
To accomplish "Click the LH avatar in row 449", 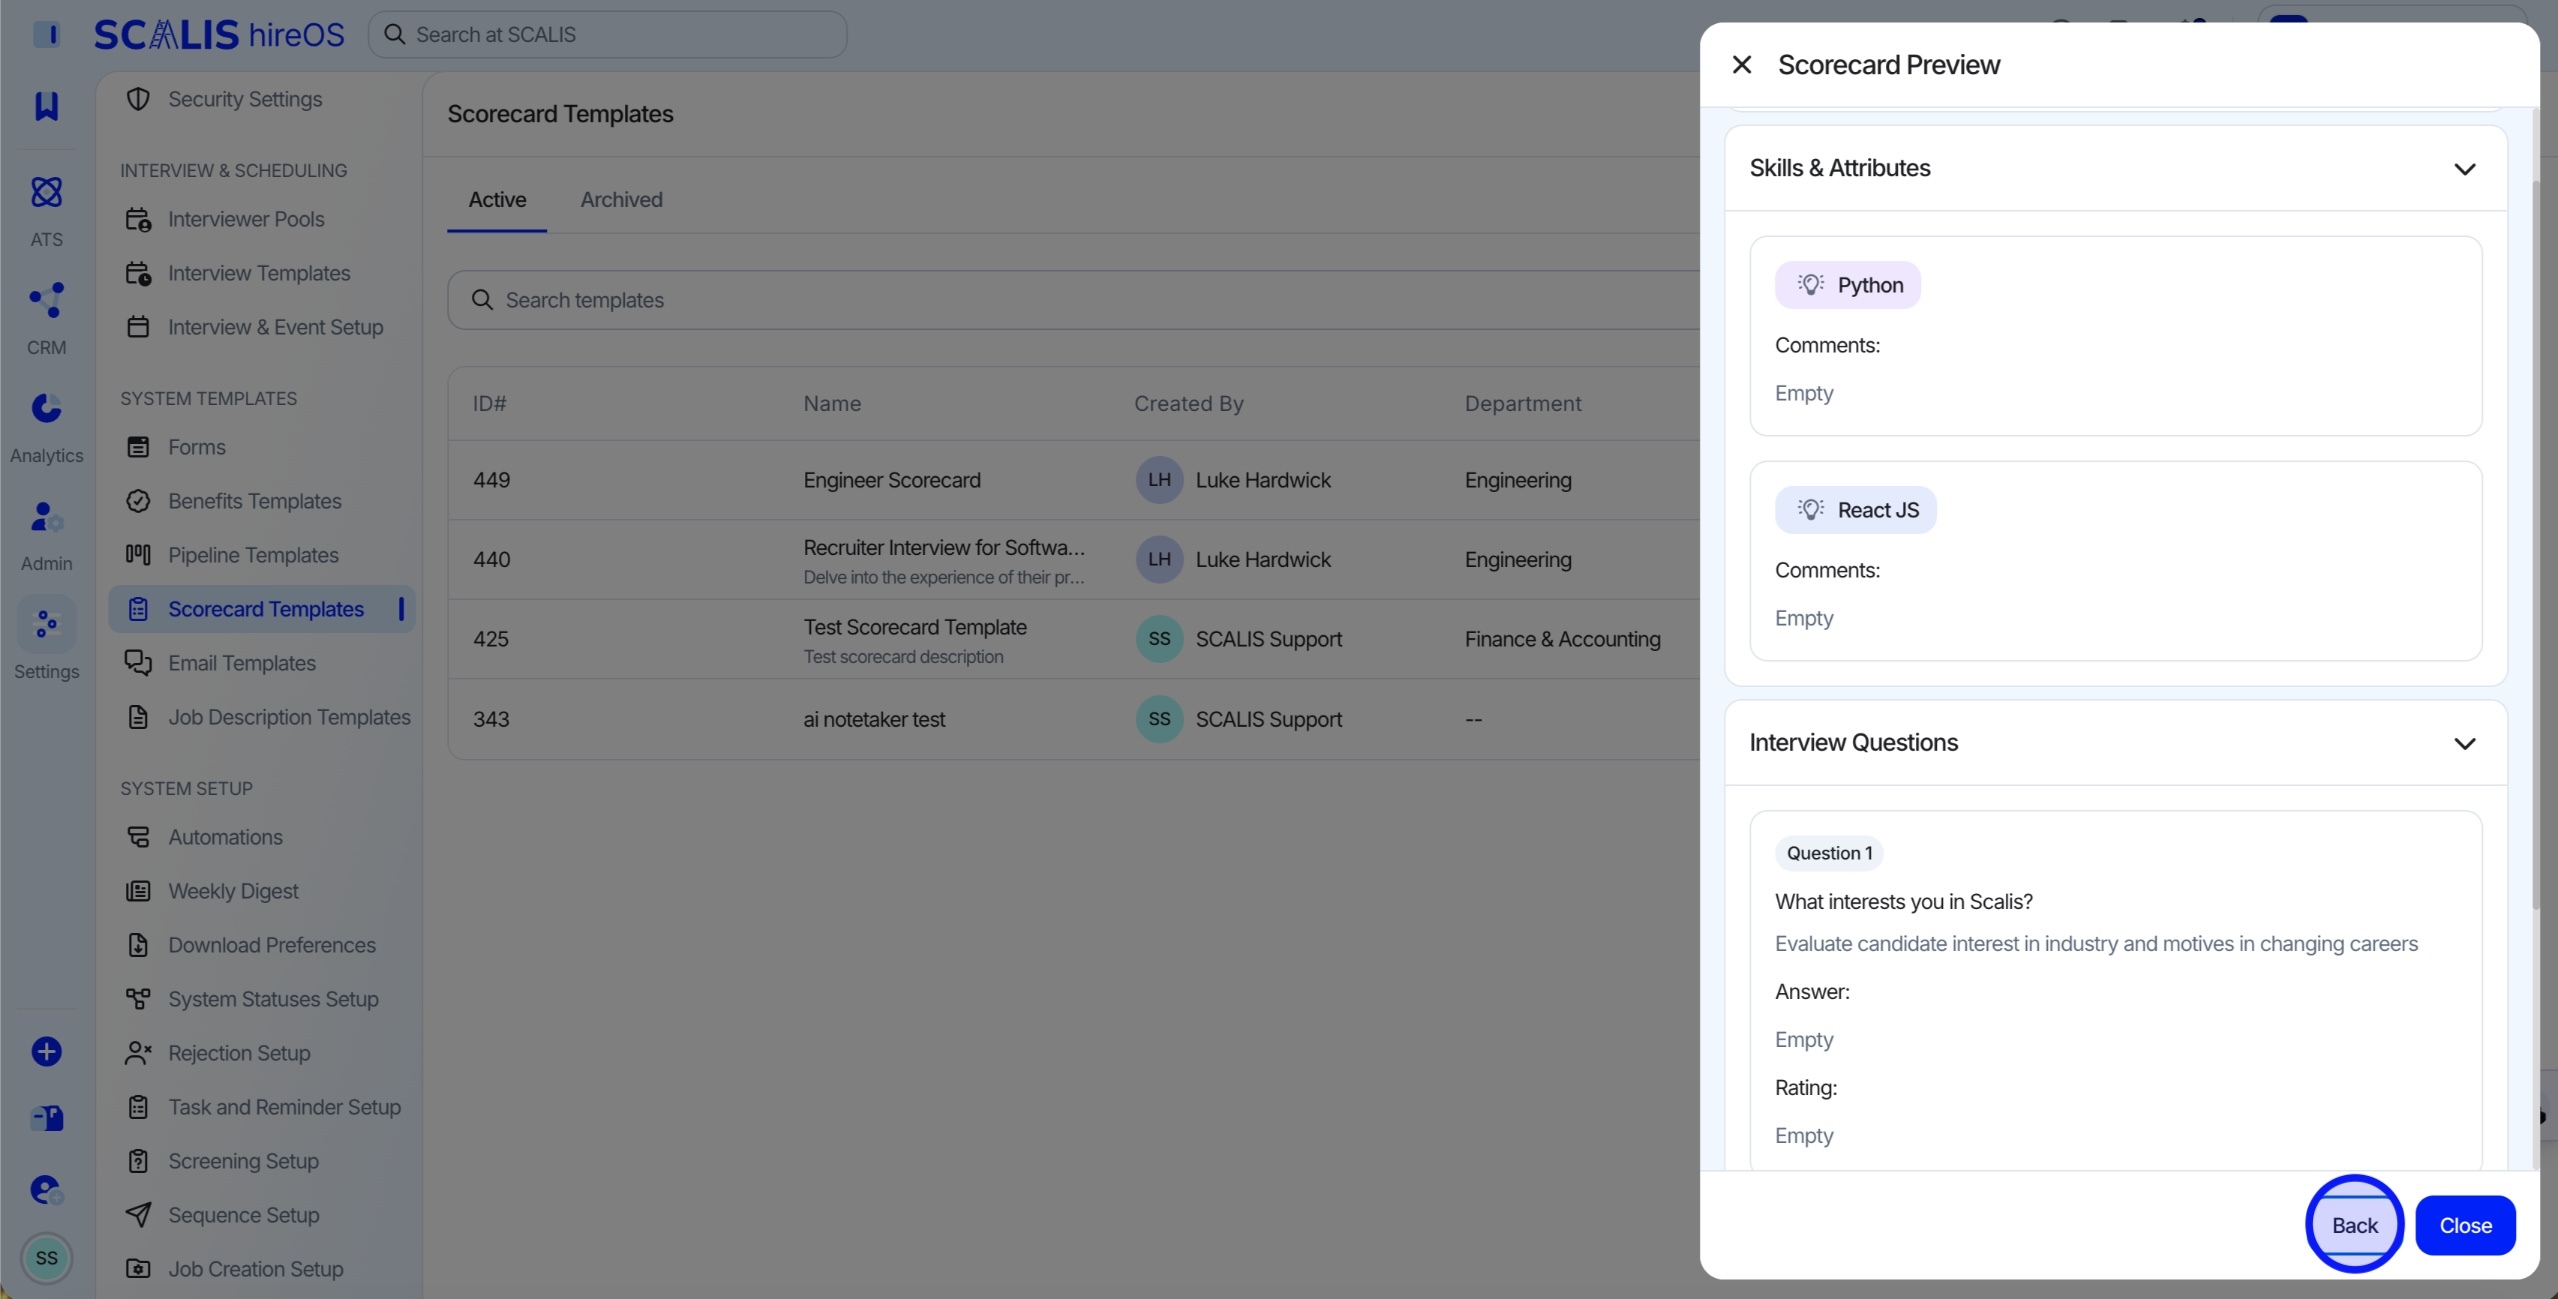I will 1159,480.
